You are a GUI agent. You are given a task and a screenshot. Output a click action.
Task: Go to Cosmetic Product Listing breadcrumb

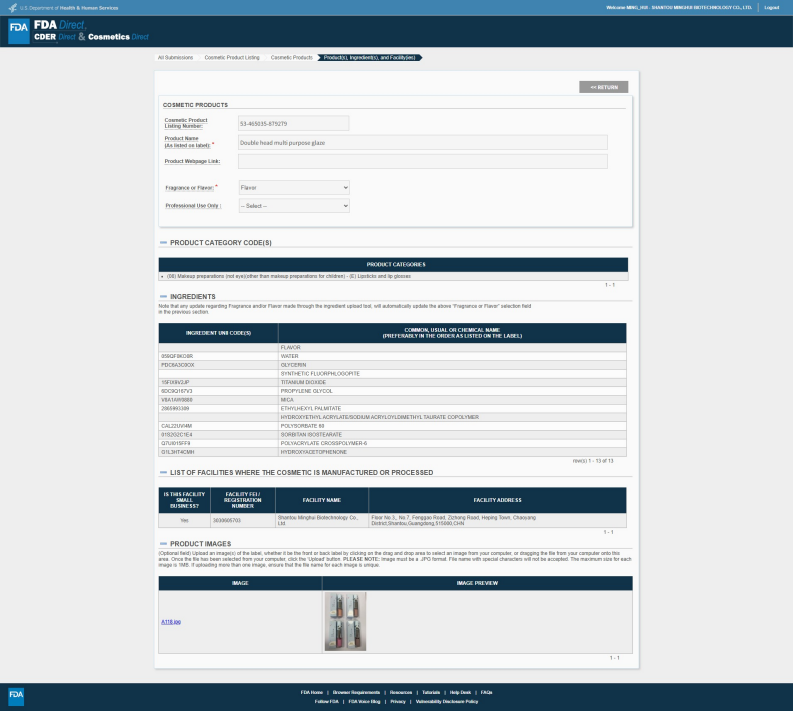231,57
